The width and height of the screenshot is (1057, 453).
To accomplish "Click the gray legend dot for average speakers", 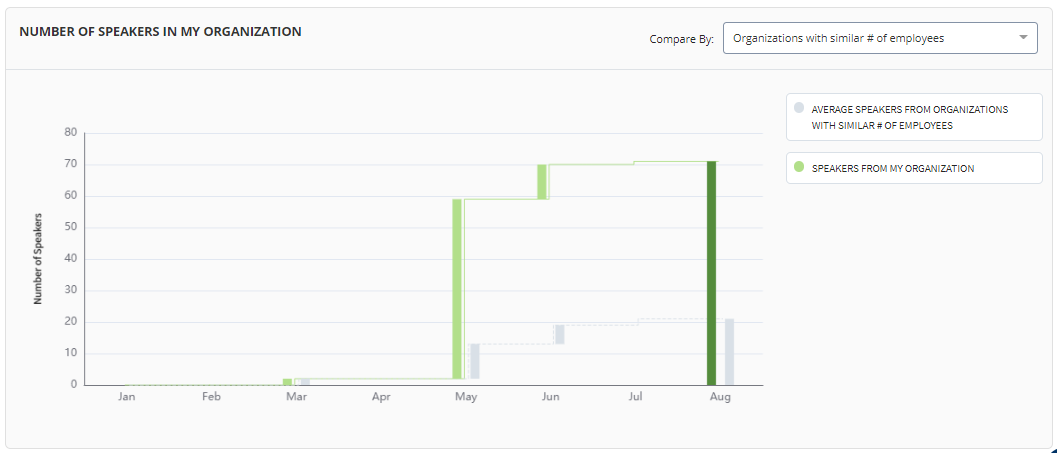I will [799, 108].
